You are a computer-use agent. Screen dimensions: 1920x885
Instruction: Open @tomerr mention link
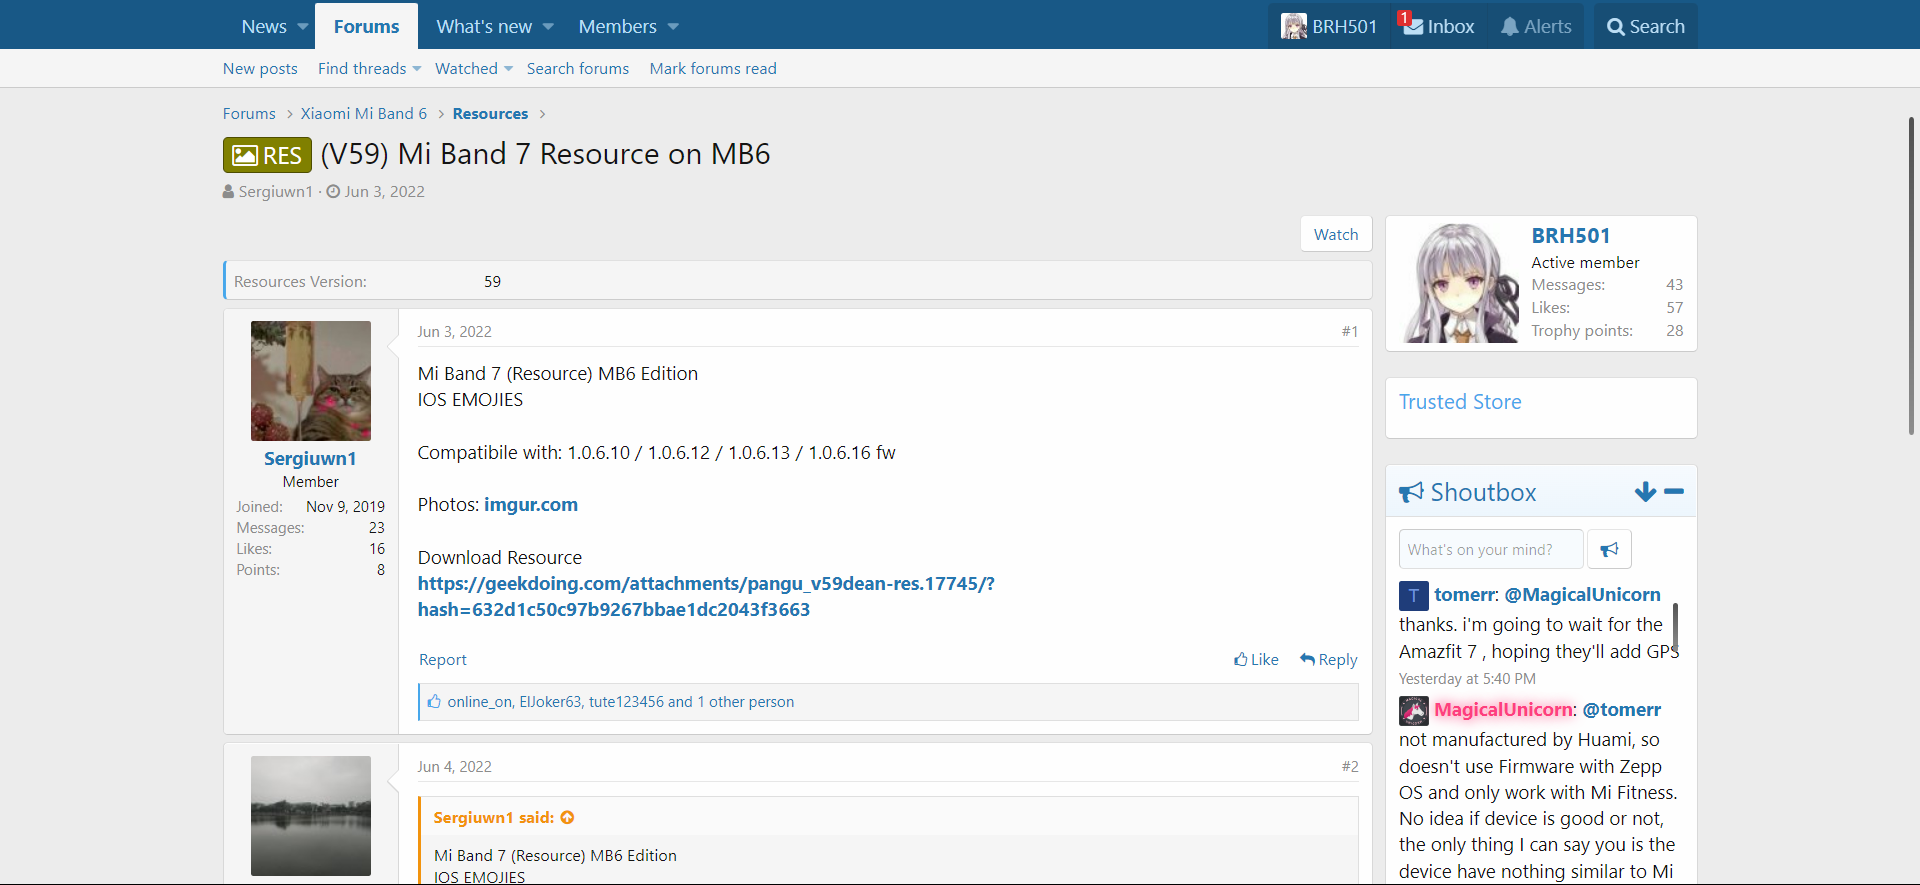coord(1621,710)
